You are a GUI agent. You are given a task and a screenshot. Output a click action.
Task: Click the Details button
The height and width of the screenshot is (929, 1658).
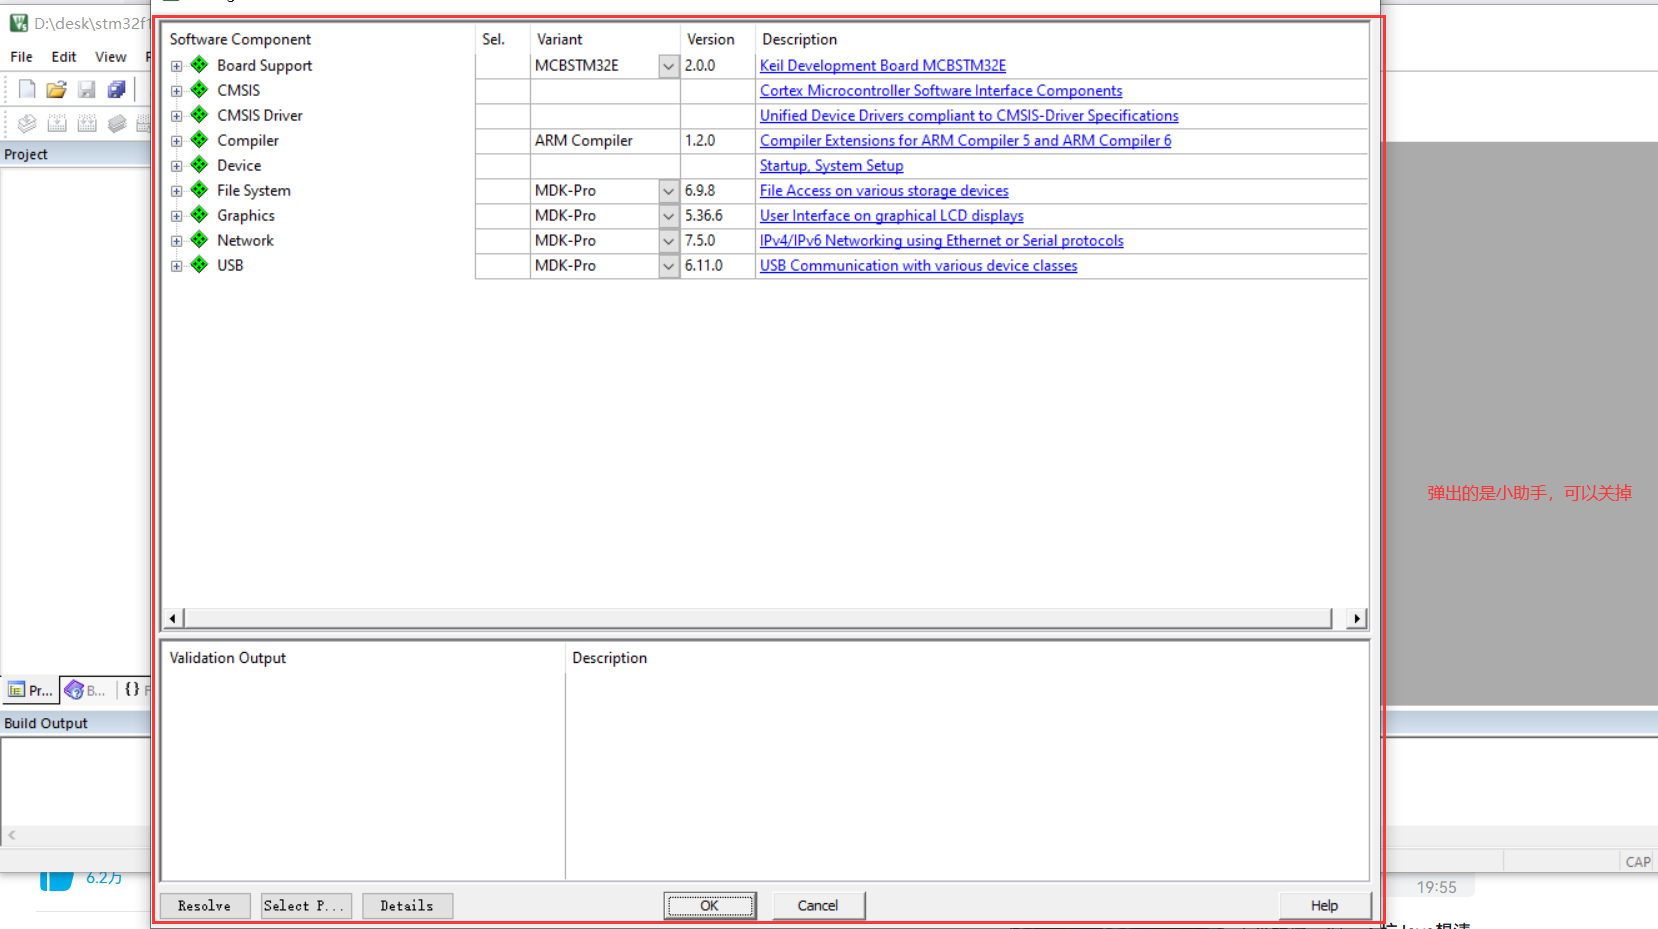click(x=407, y=906)
